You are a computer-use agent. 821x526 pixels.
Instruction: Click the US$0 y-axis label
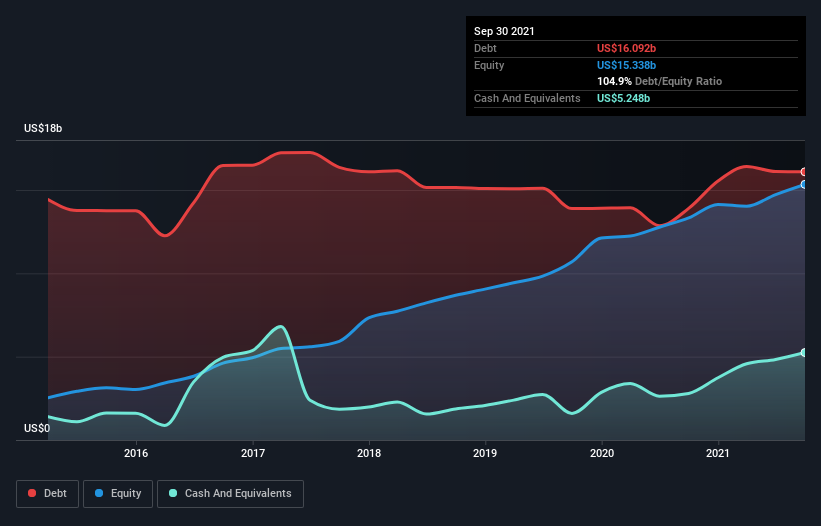[x=37, y=428]
